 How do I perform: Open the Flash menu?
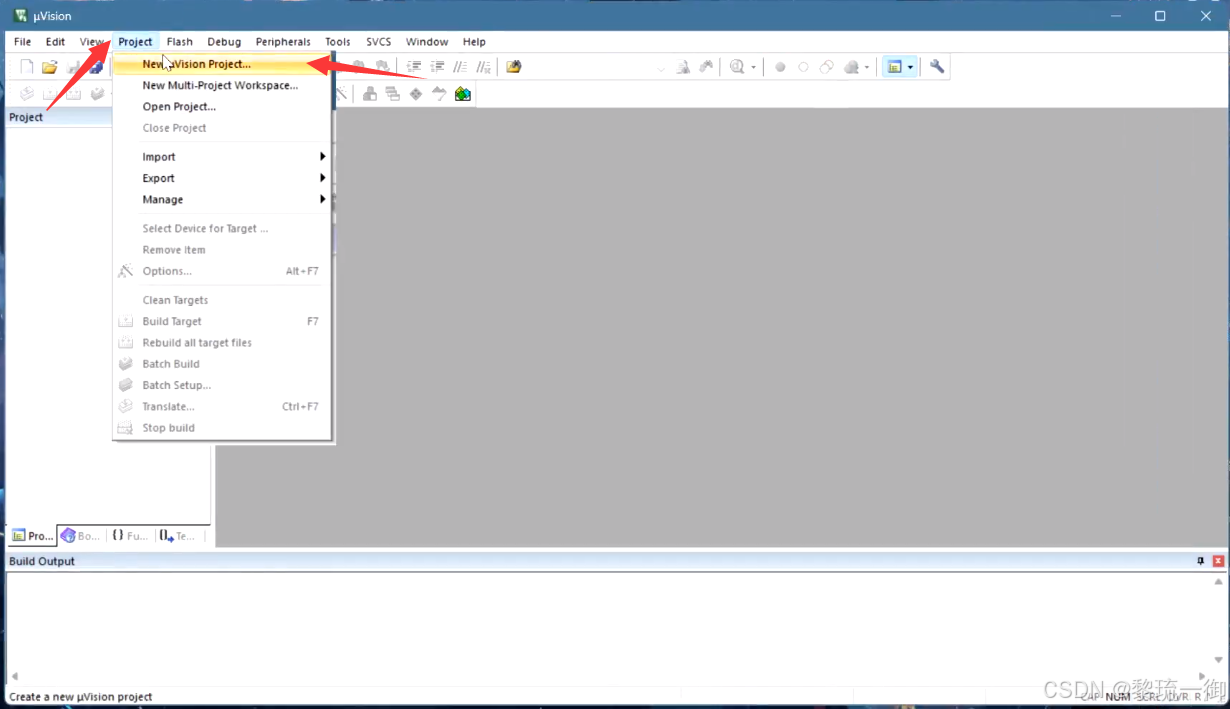180,42
